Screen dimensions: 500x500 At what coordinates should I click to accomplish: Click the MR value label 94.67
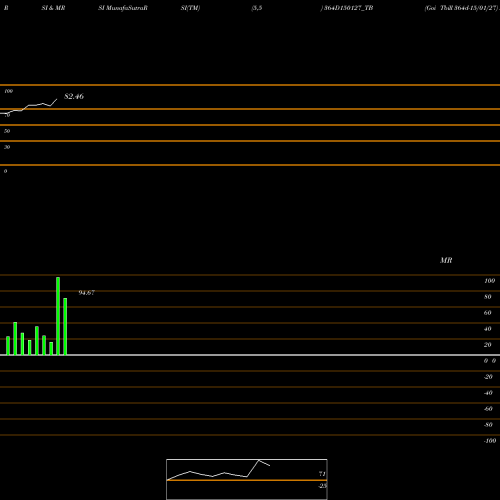86,293
